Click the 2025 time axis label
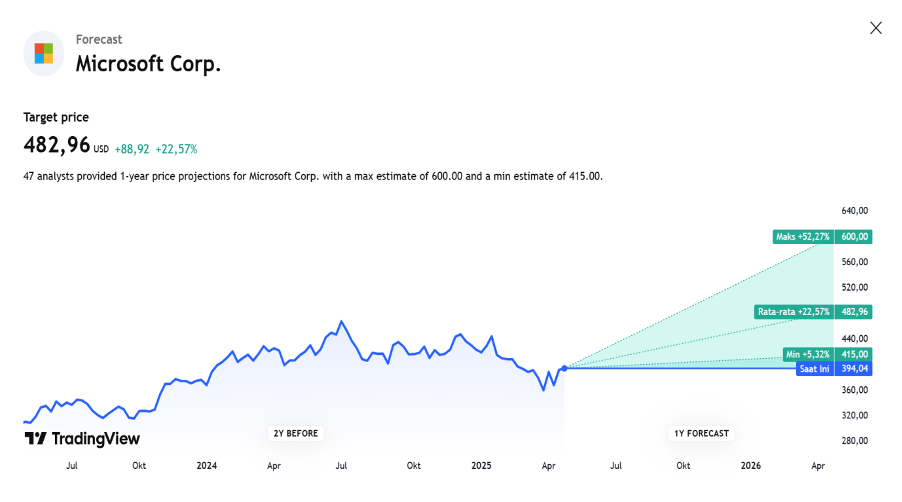Screen dimensions: 902x502 (481, 466)
